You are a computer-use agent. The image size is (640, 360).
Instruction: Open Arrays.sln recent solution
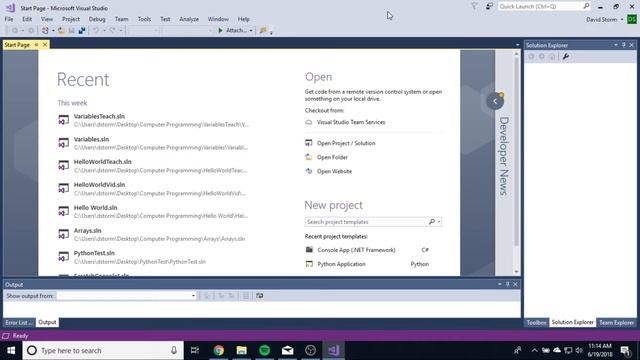153,235
